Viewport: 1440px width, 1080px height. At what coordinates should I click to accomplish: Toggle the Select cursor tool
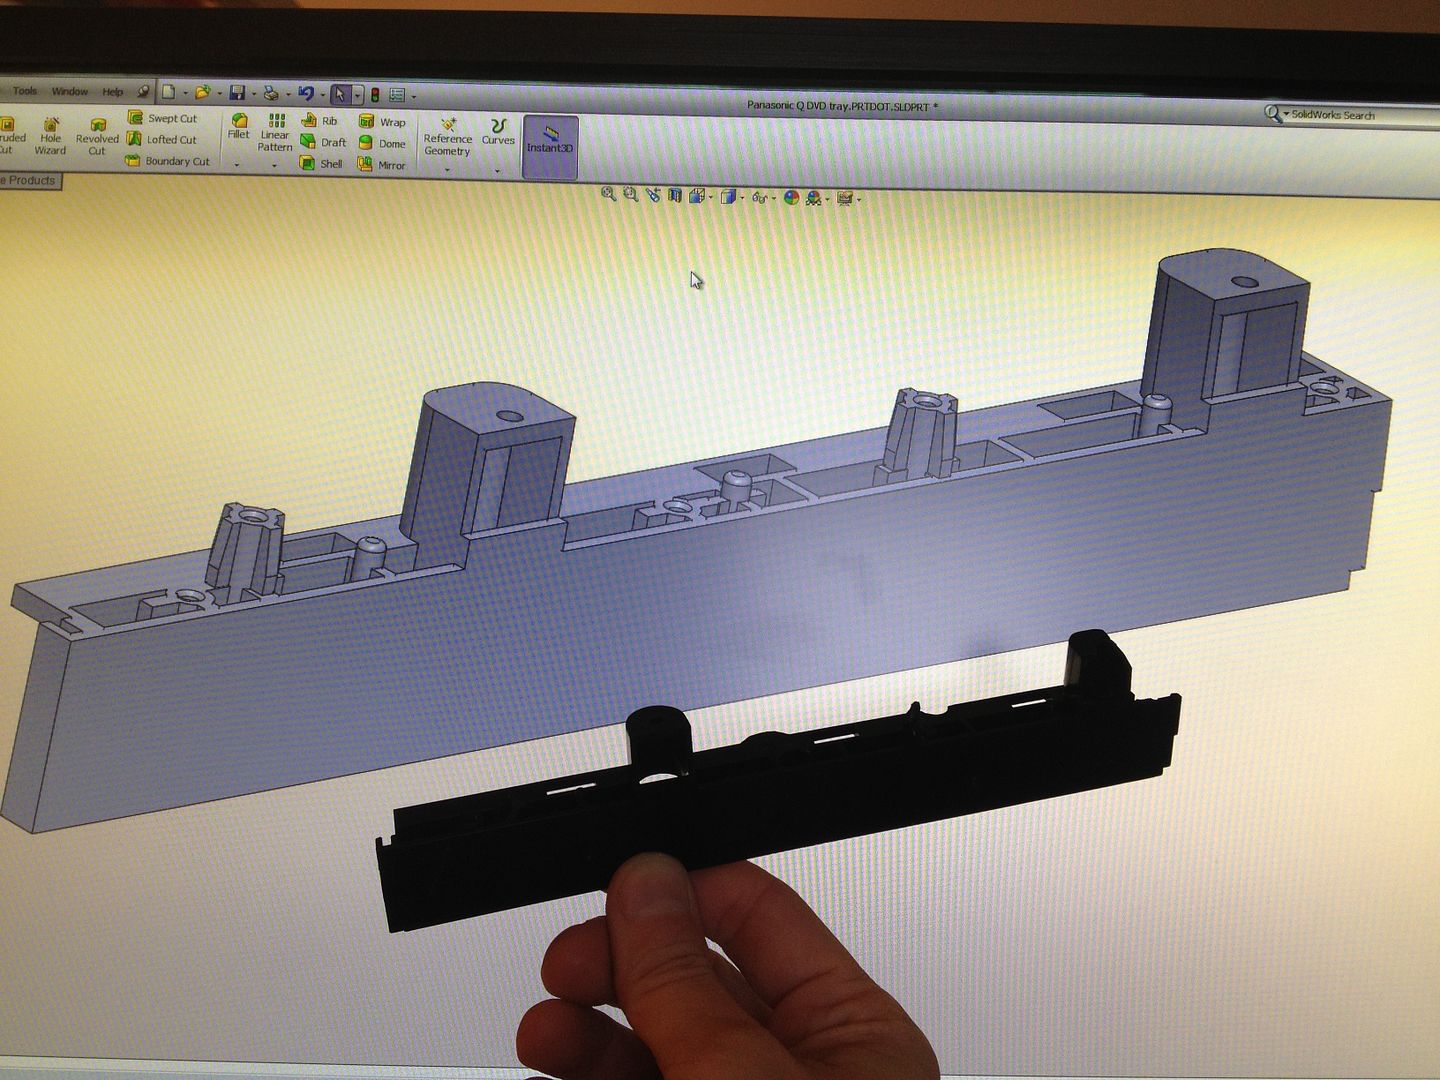point(340,94)
